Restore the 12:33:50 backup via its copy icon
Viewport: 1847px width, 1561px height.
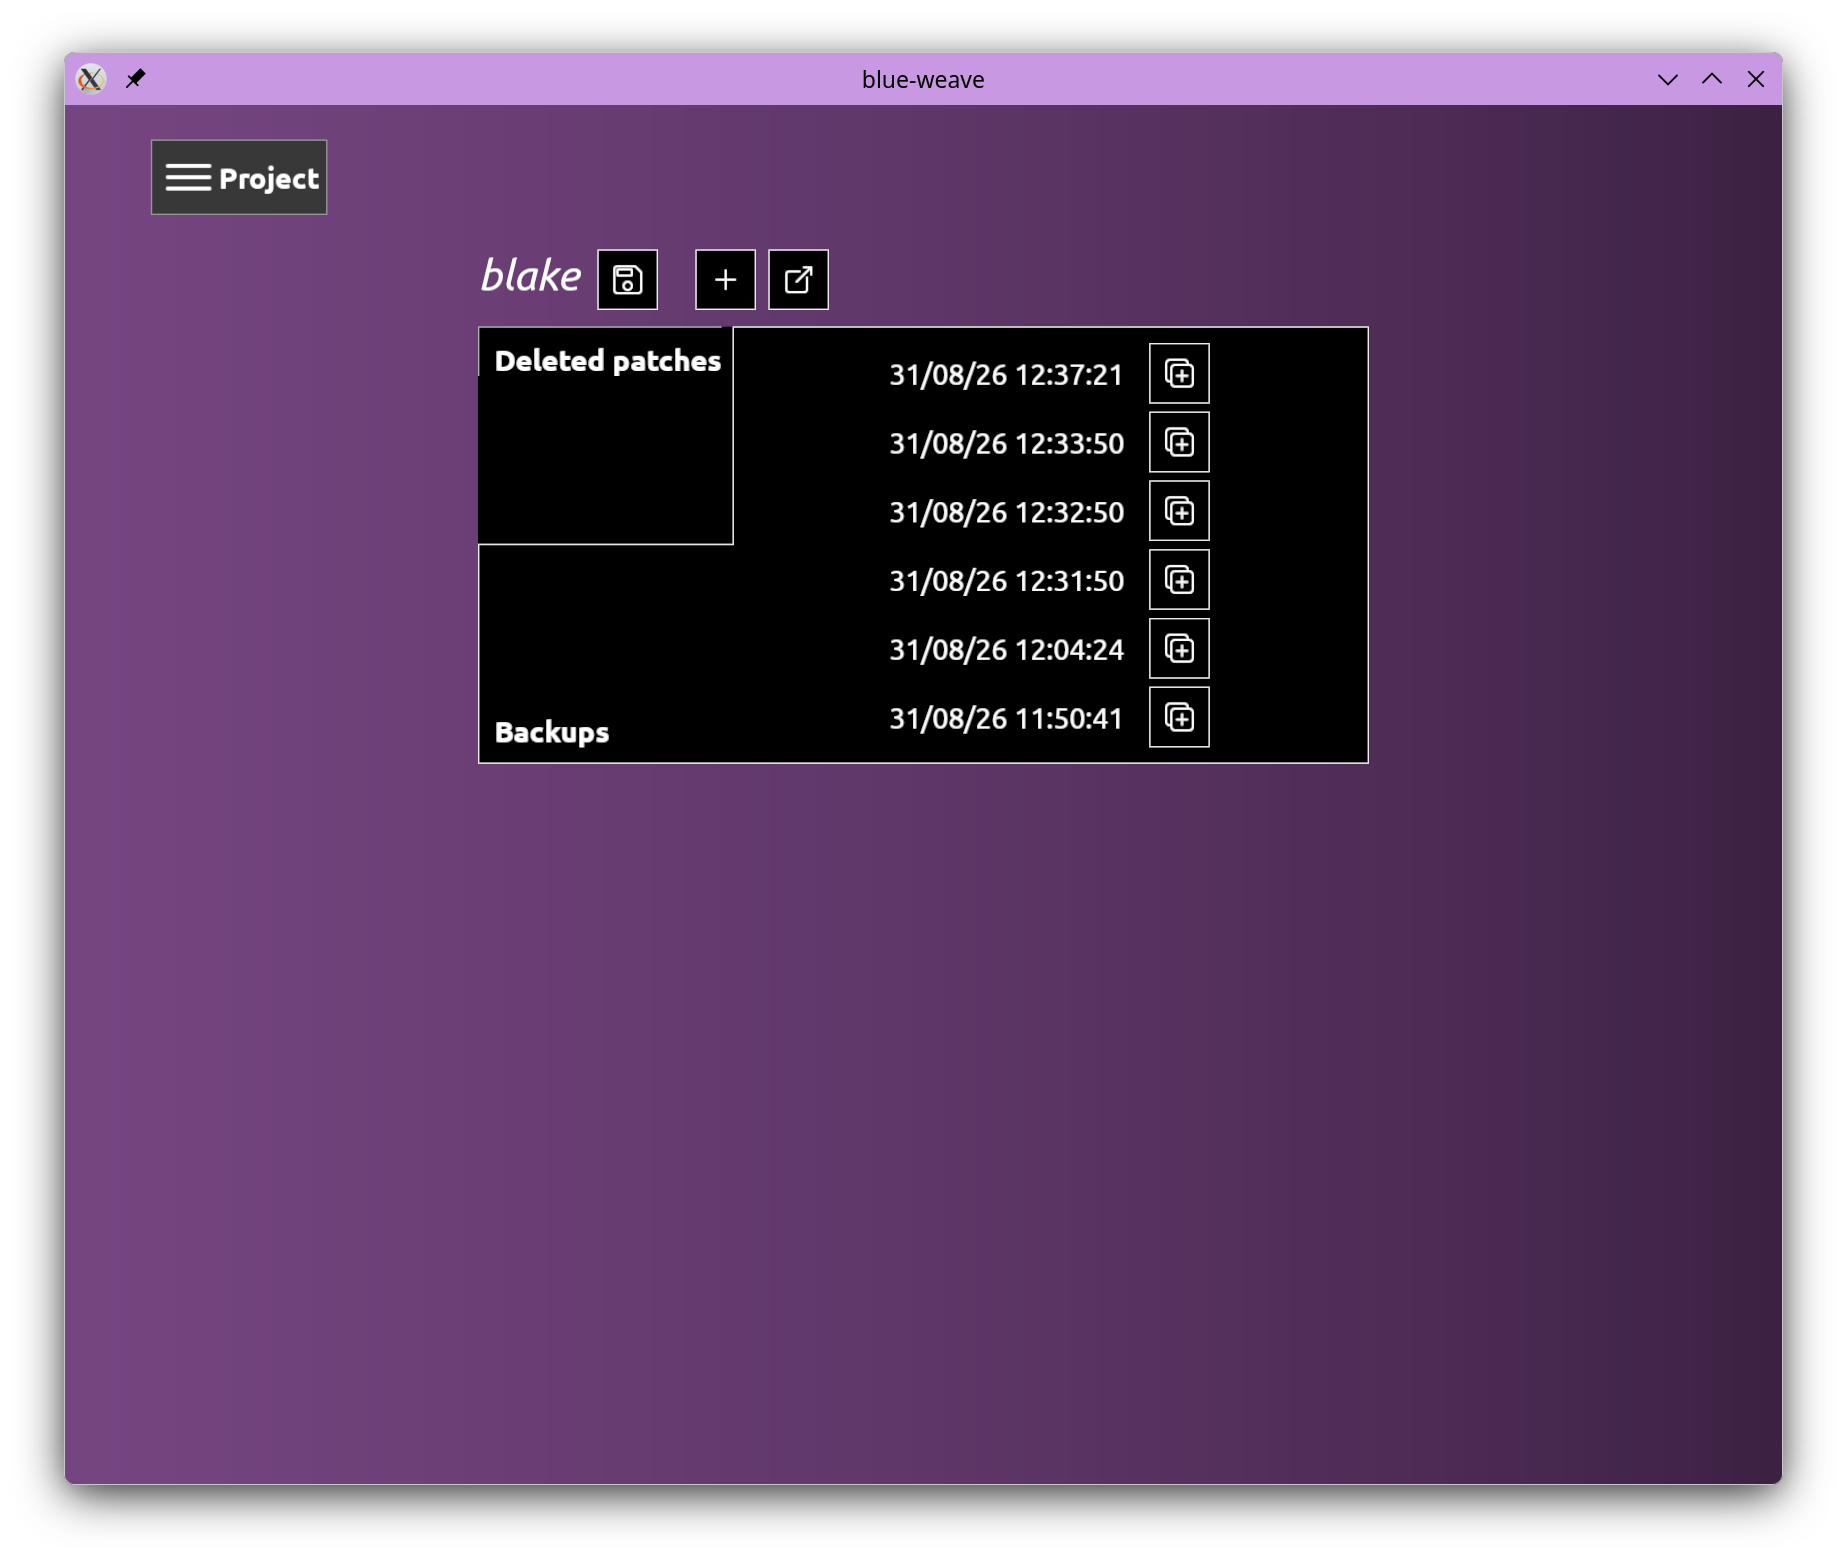pyautogui.click(x=1179, y=442)
